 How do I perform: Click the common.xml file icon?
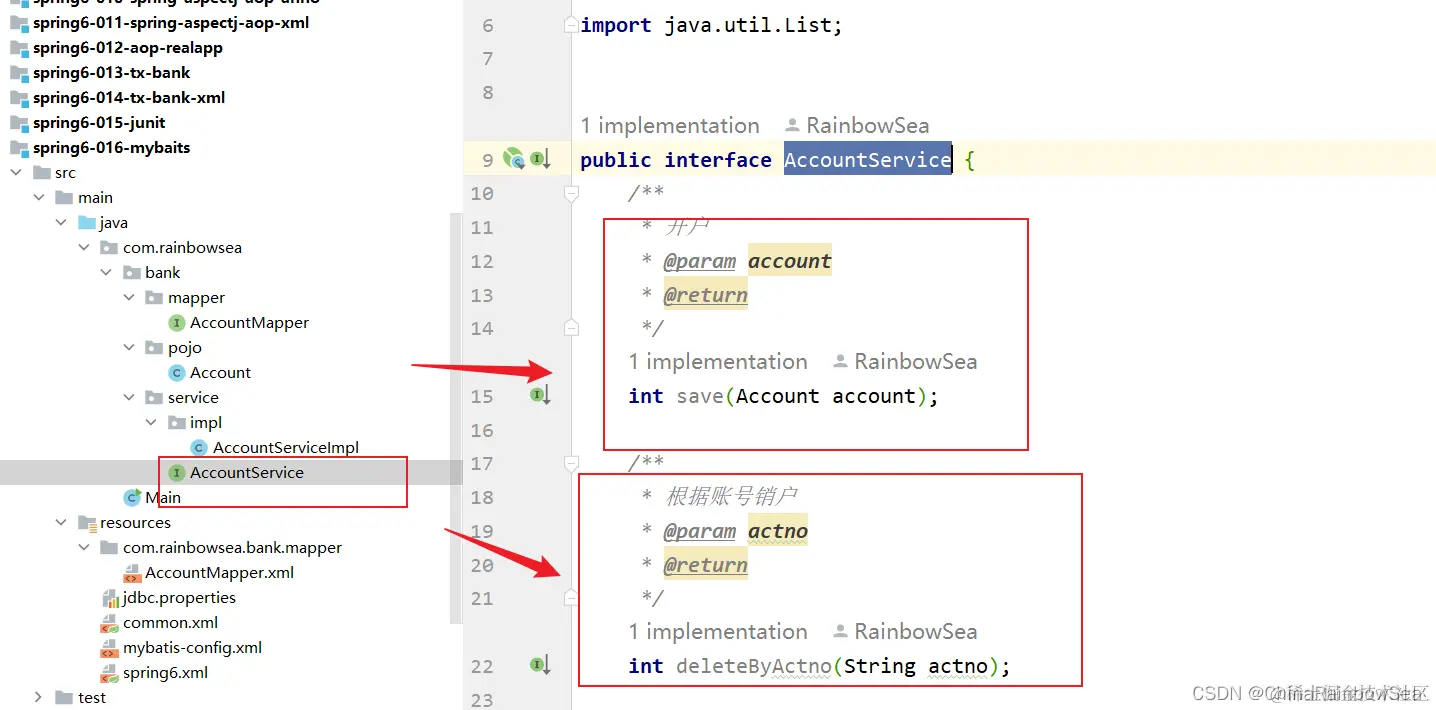pyautogui.click(x=110, y=623)
